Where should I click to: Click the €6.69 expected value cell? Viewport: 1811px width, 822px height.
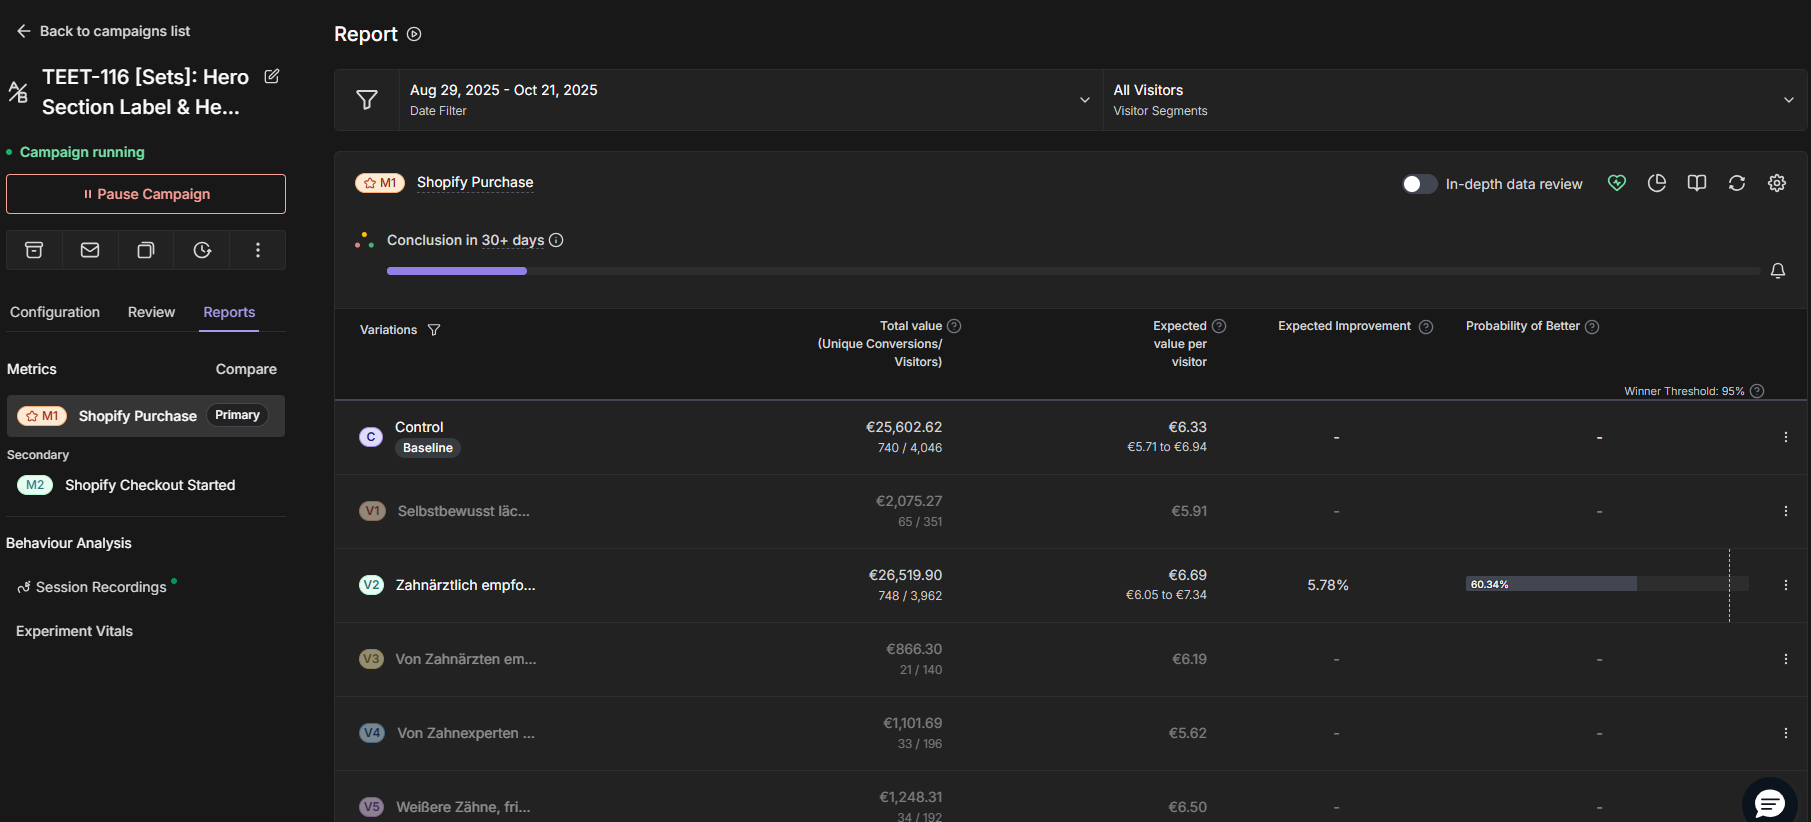(1188, 575)
